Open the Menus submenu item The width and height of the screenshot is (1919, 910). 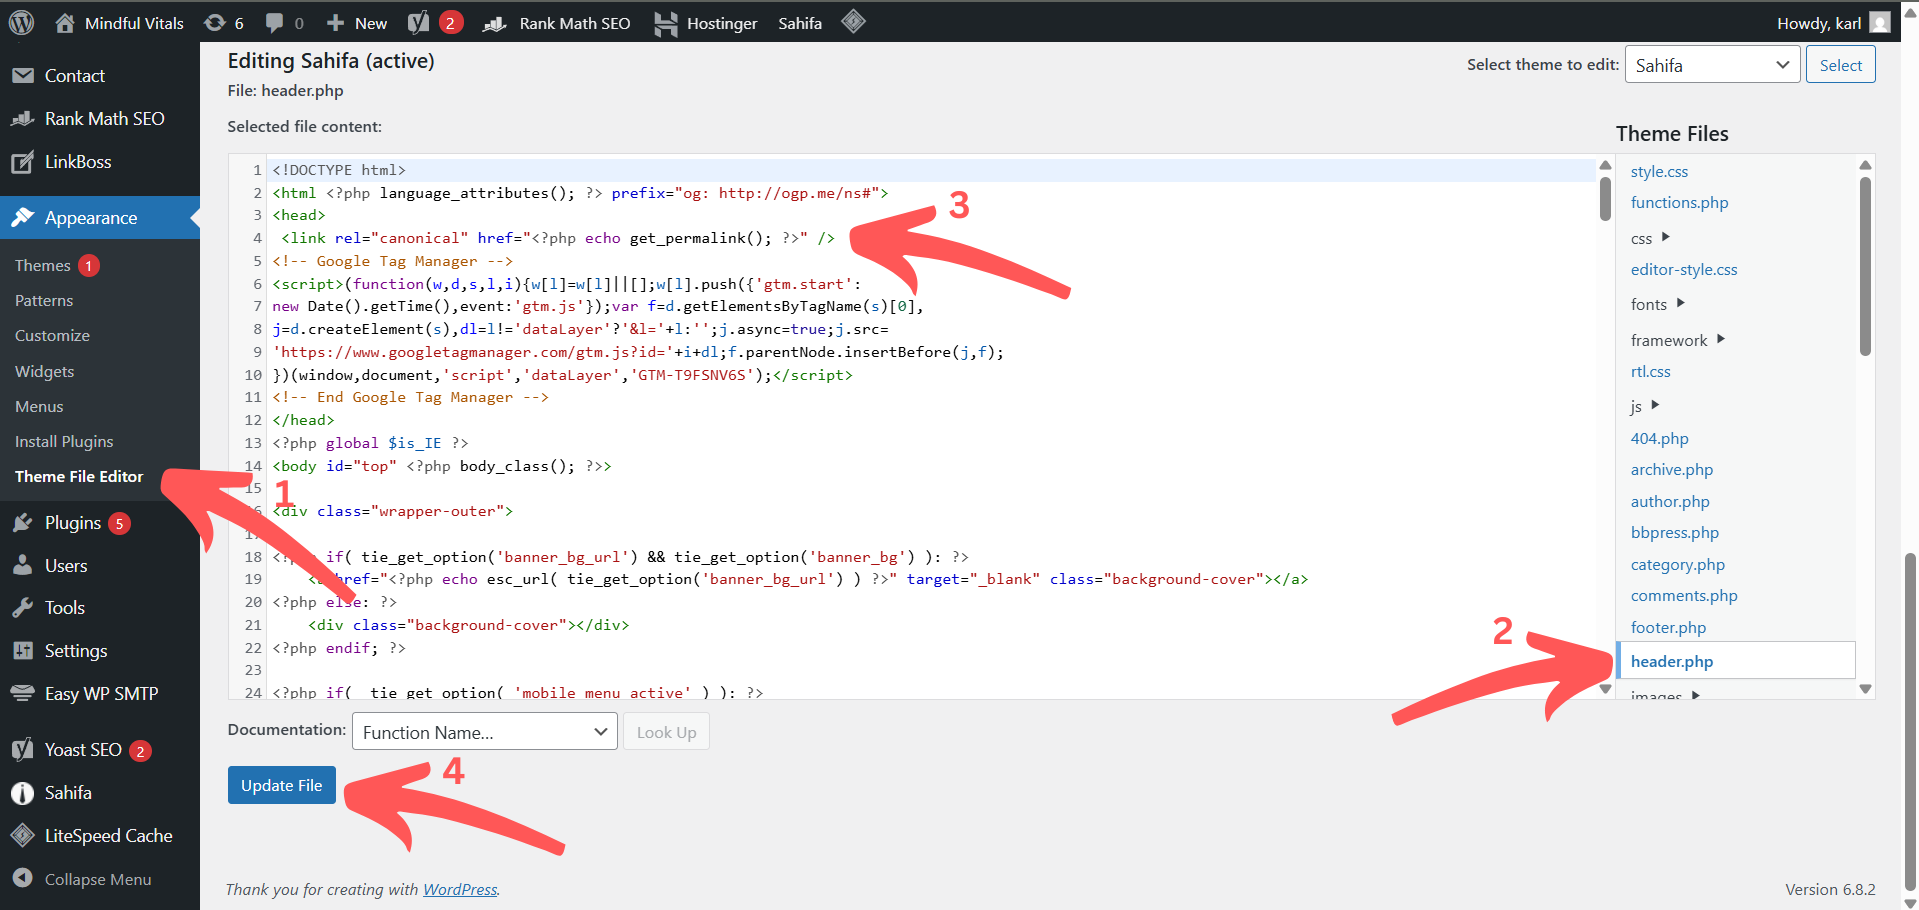(39, 406)
